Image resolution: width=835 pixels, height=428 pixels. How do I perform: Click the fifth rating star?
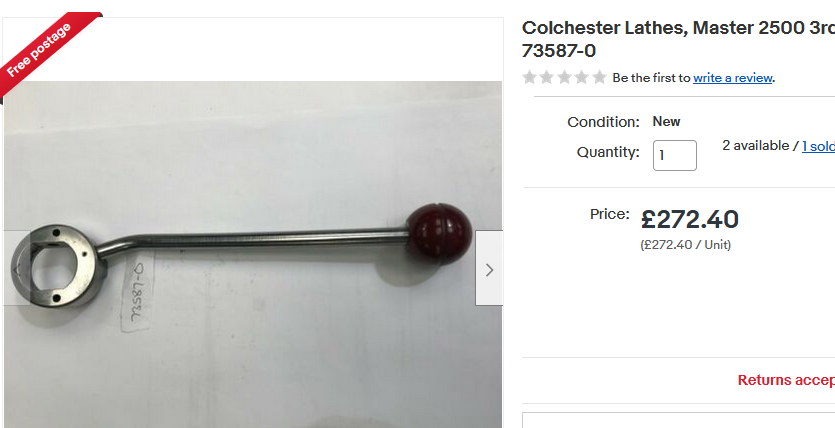point(600,78)
